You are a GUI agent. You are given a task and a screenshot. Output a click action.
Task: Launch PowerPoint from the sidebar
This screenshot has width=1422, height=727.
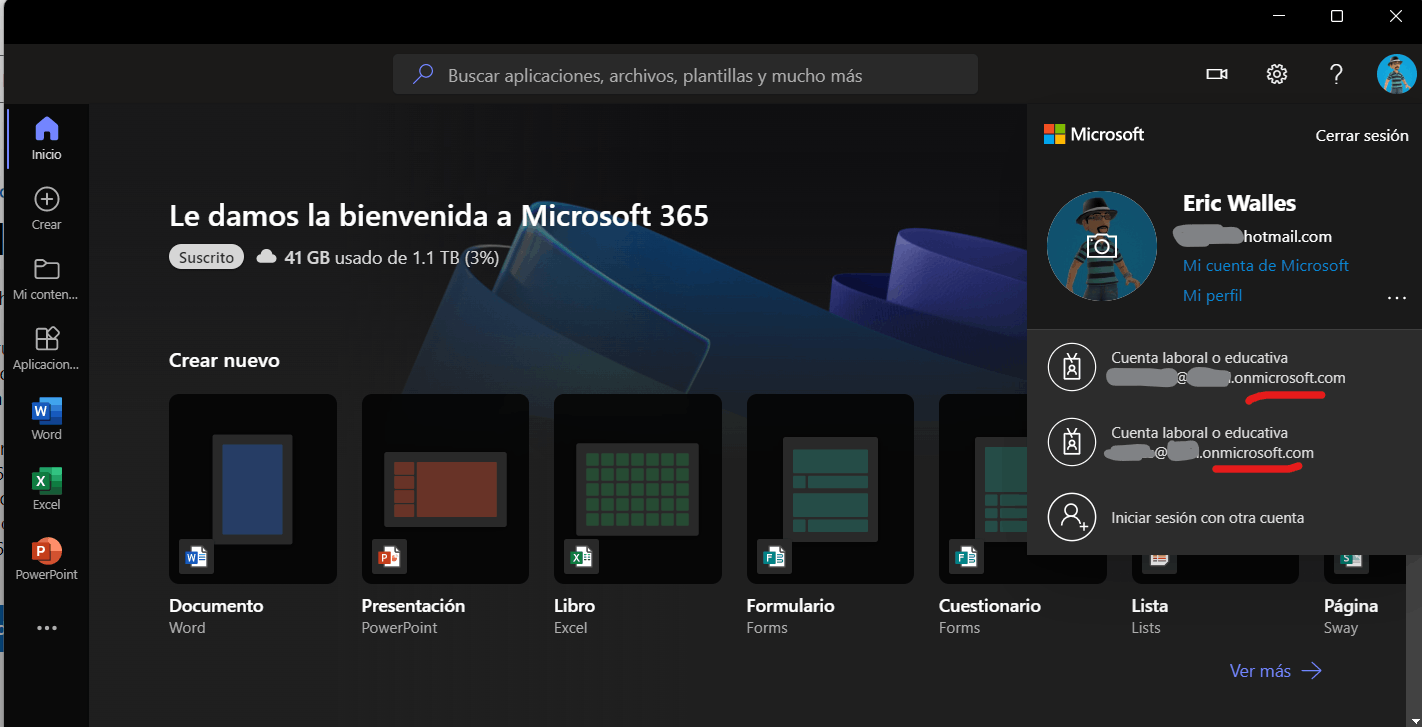(x=46, y=559)
